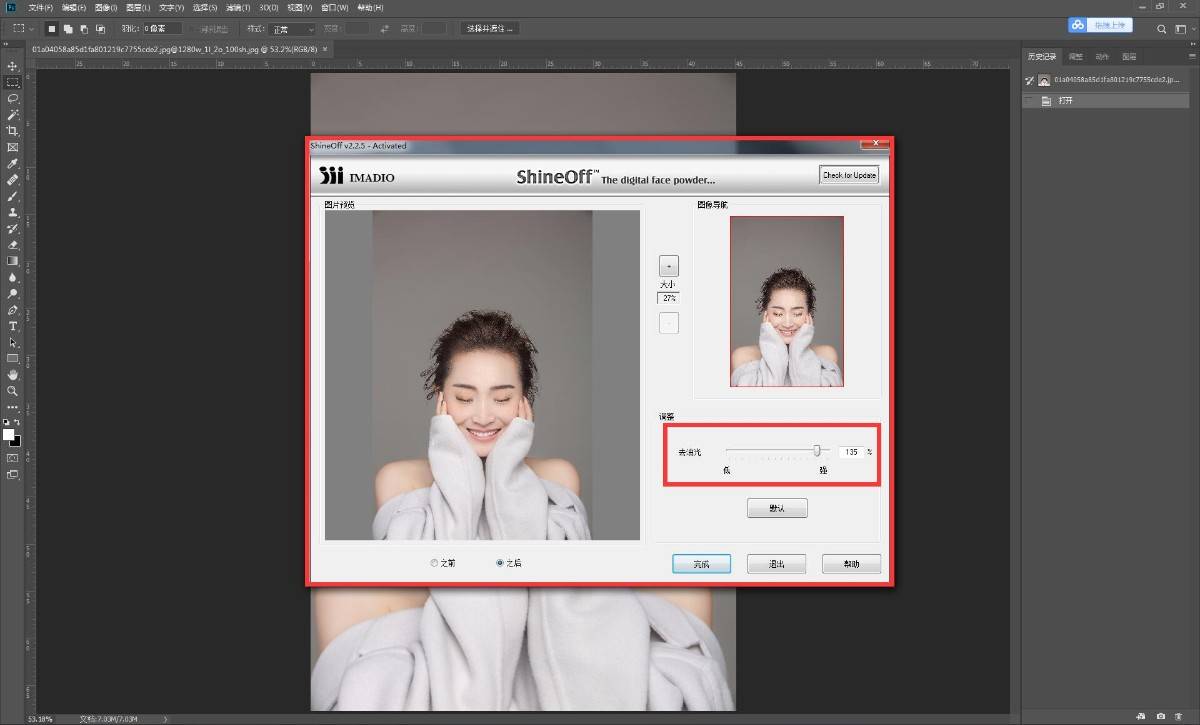The width and height of the screenshot is (1200, 725).
Task: Open the 样式 style dropdown
Action: [x=294, y=28]
